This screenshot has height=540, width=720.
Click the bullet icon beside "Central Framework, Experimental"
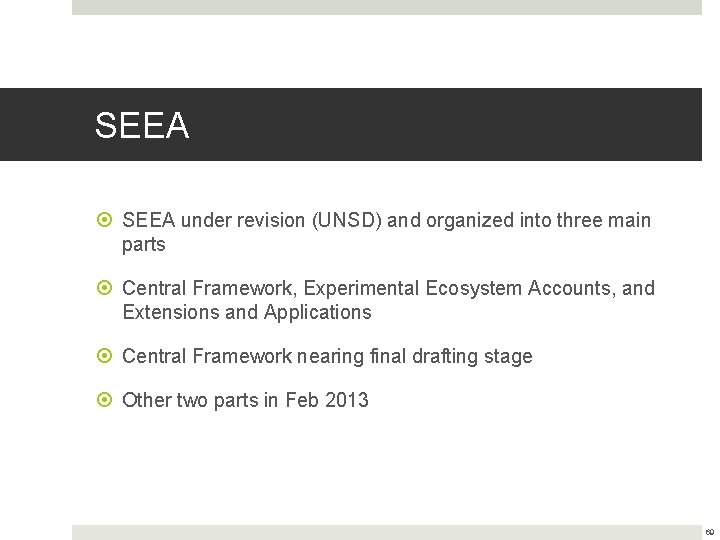click(x=105, y=289)
